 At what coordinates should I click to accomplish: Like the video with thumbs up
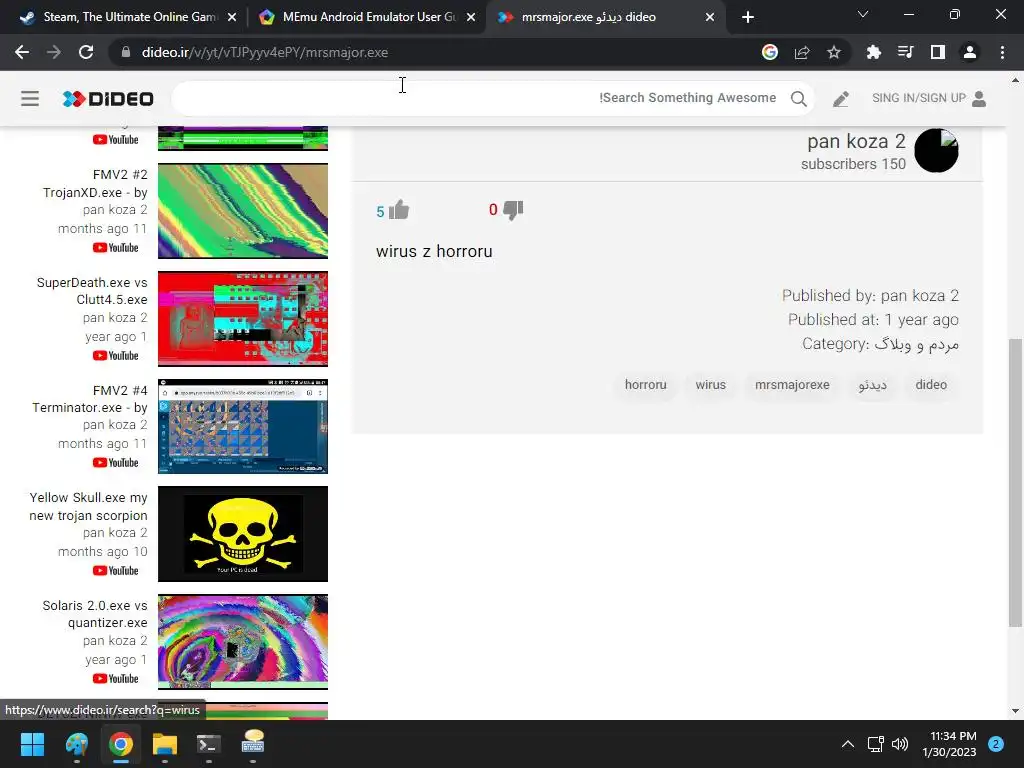point(398,210)
